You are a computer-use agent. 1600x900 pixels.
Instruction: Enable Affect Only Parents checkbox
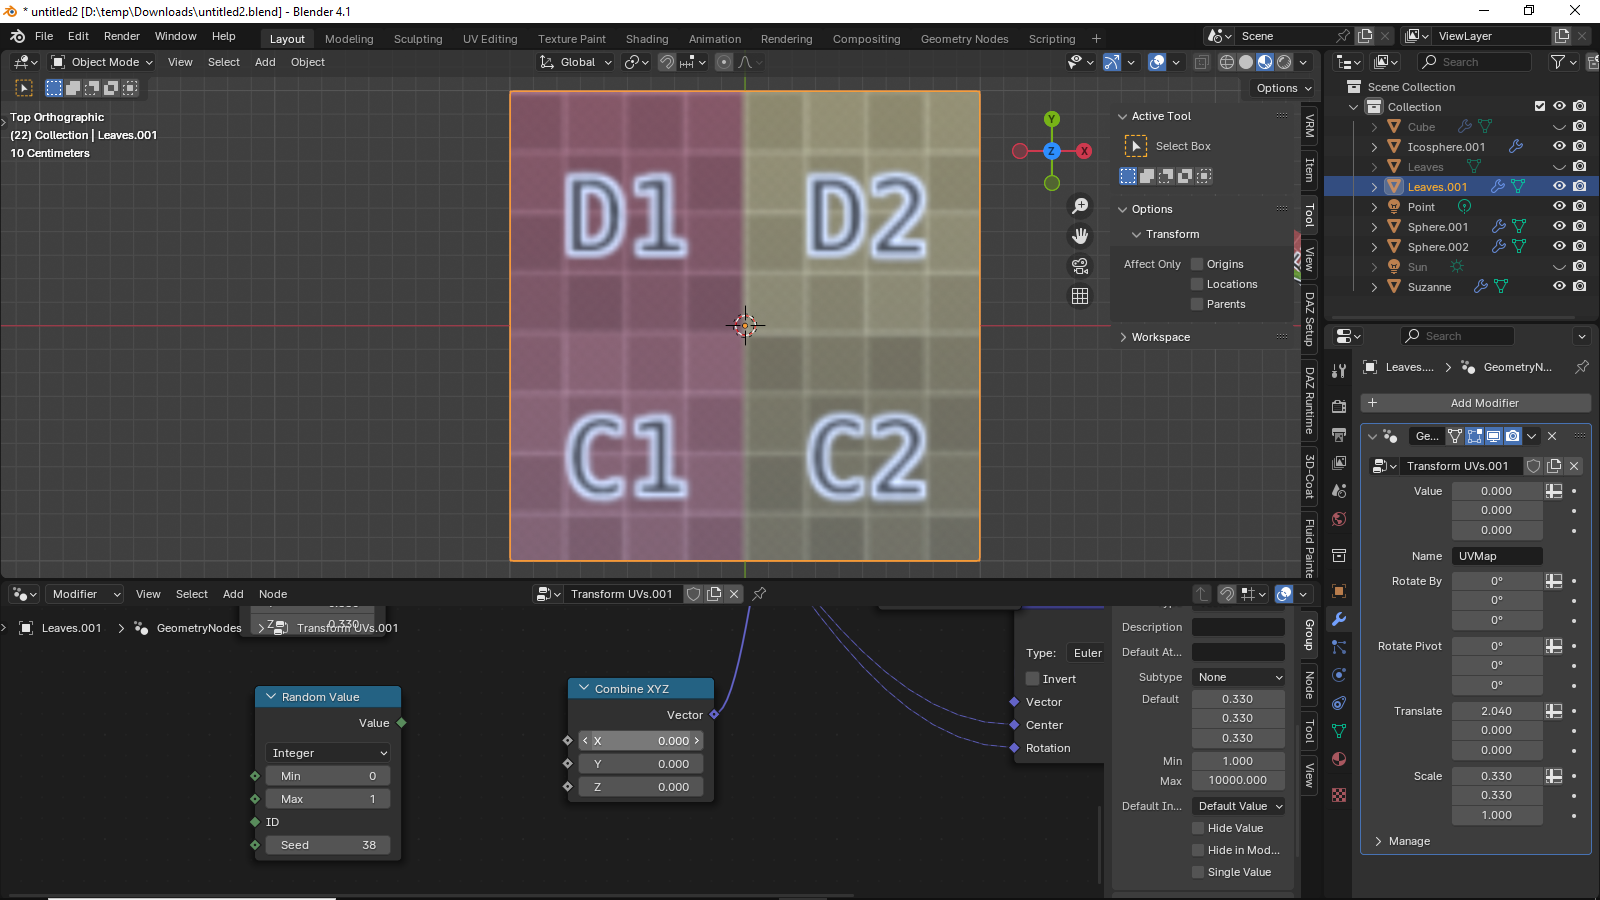[1197, 304]
